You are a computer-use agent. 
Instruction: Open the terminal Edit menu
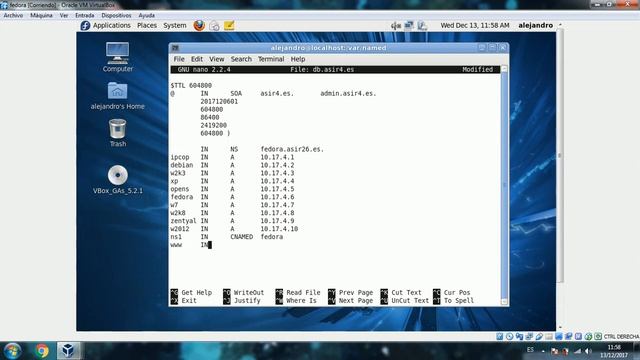(x=197, y=59)
